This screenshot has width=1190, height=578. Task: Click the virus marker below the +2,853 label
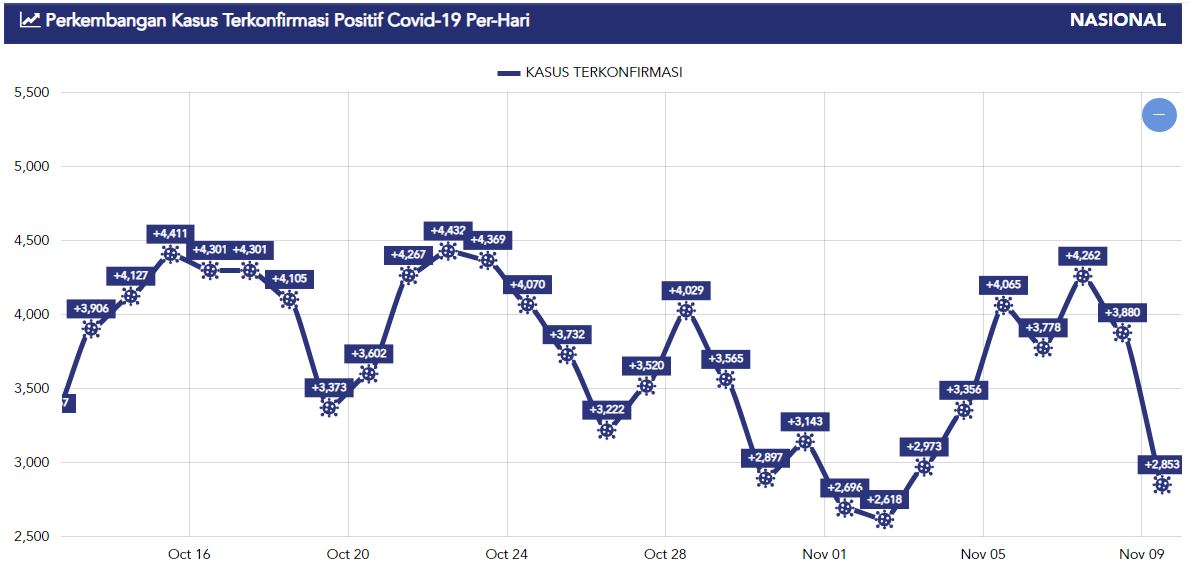[1162, 485]
